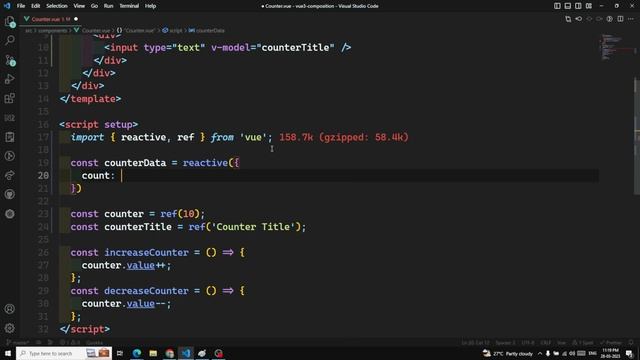Viewport: 640px width, 360px height.
Task: Click 'decreaseCounter' function name
Action: 146,291
